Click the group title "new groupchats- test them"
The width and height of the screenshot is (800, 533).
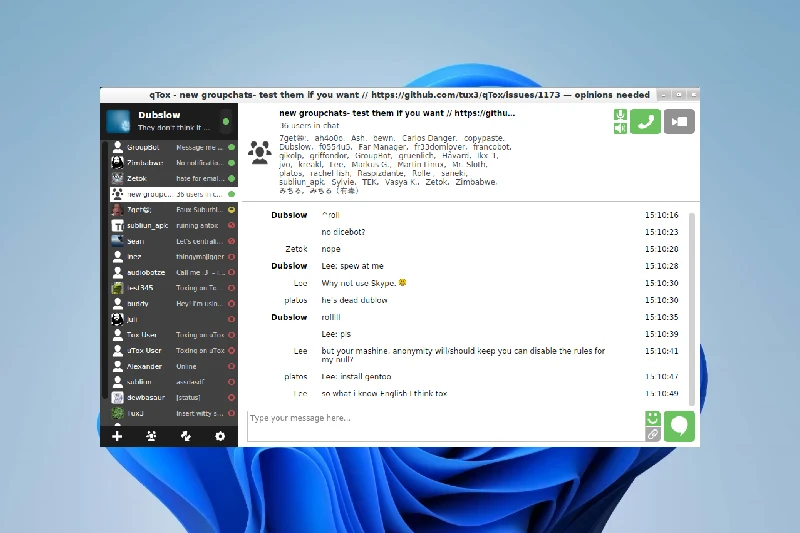click(397, 113)
